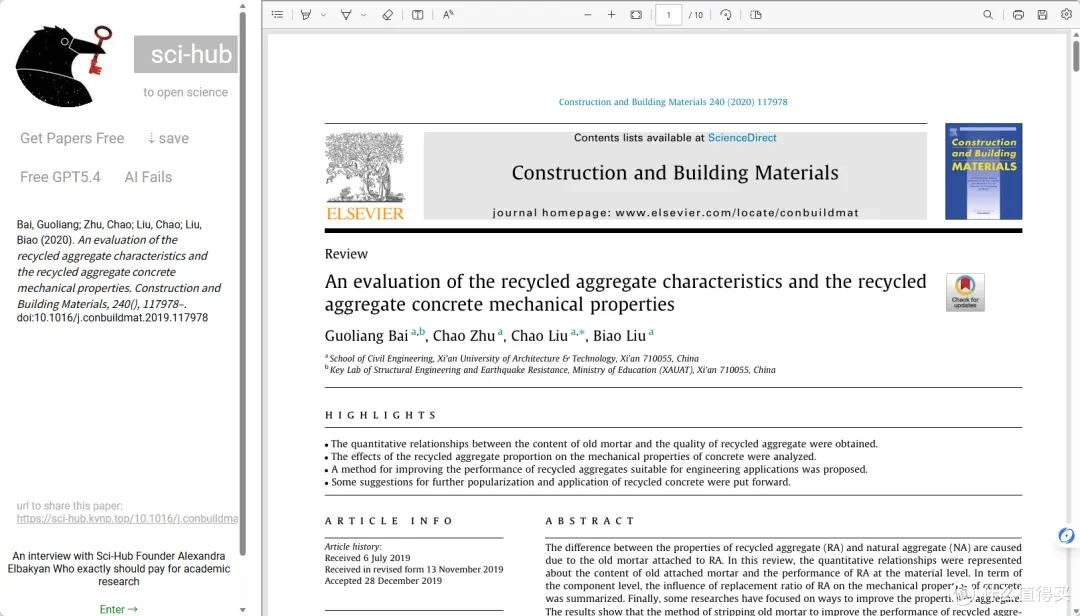Toggle fit to page width
The height and width of the screenshot is (616, 1080).
click(636, 14)
